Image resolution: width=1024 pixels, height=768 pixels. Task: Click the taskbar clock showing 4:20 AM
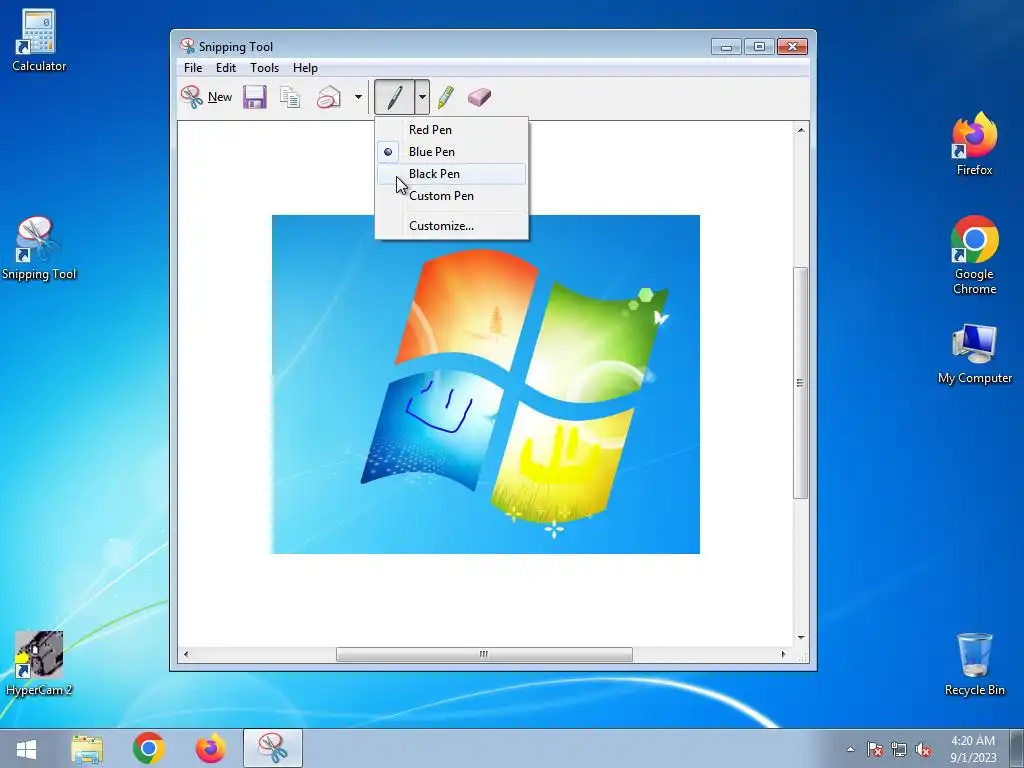(x=973, y=748)
